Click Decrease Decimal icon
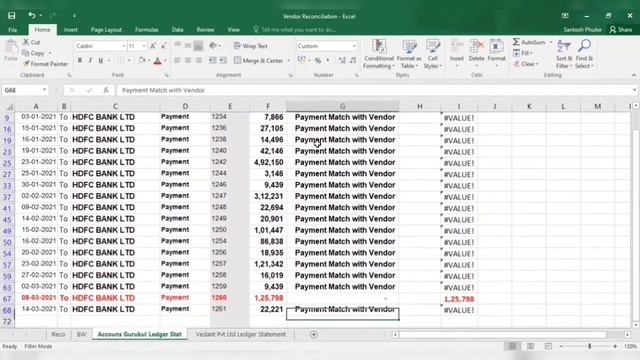The height and width of the screenshot is (360, 640). tap(353, 60)
